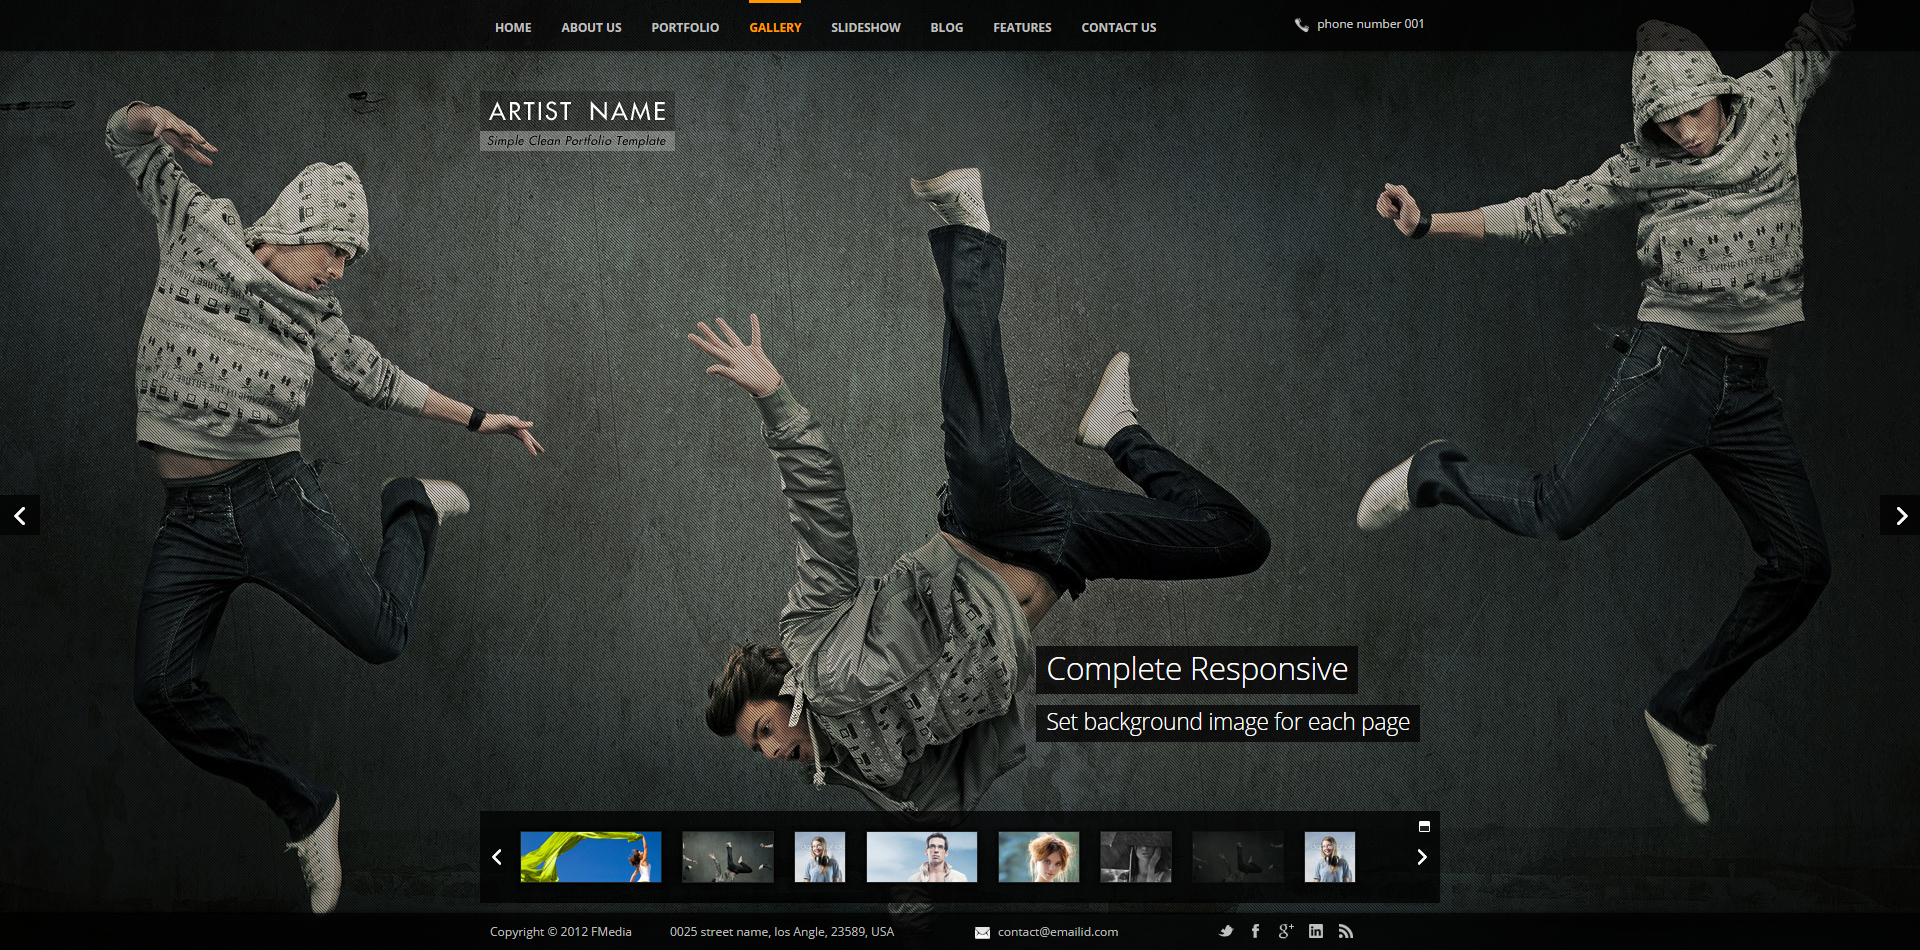The height and width of the screenshot is (950, 1920).
Task: Select the black-and-white face thumbnail
Action: pos(1136,857)
